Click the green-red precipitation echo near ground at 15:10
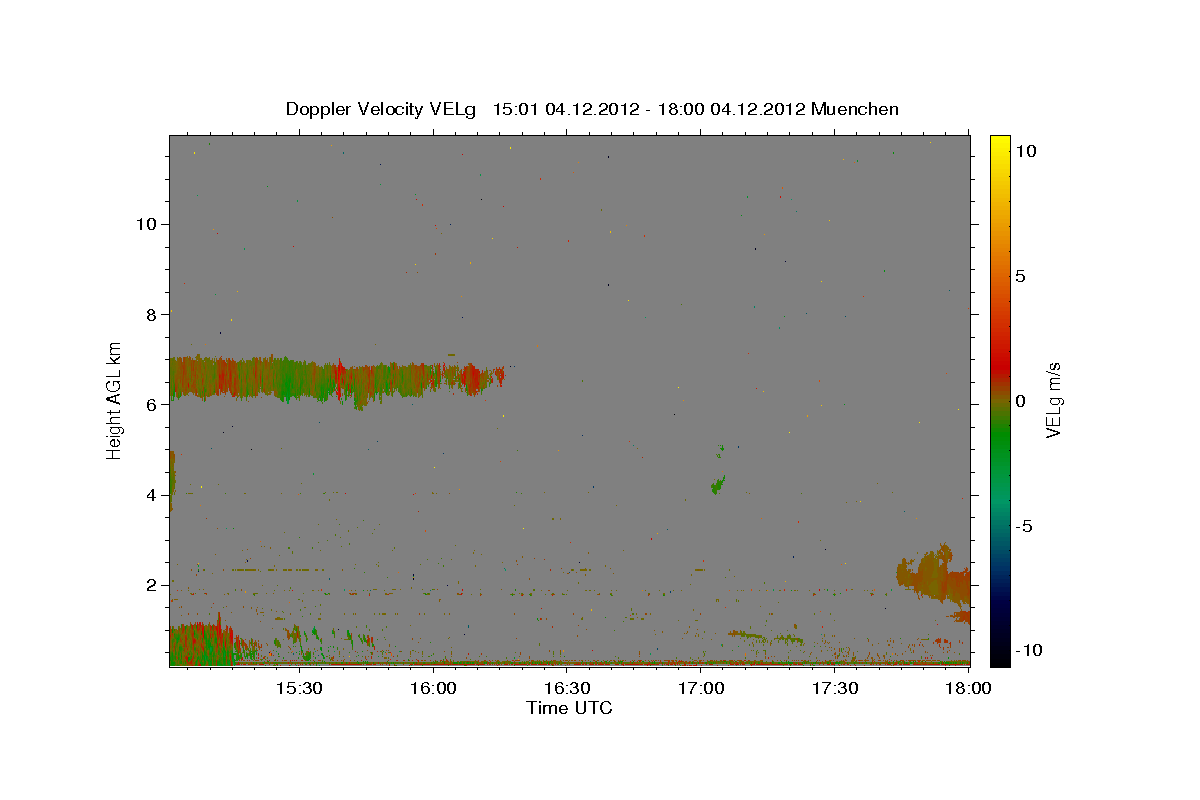Screen dimensions: 1200x800 205,643
